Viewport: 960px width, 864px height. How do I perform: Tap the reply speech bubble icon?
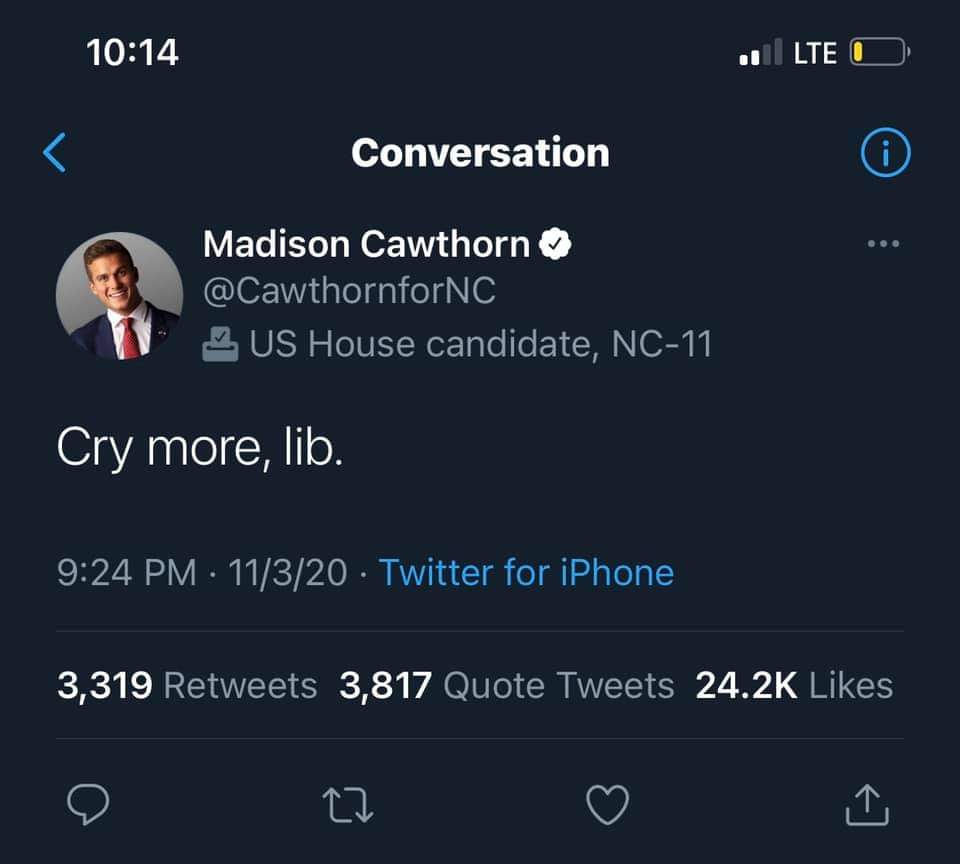tap(89, 806)
